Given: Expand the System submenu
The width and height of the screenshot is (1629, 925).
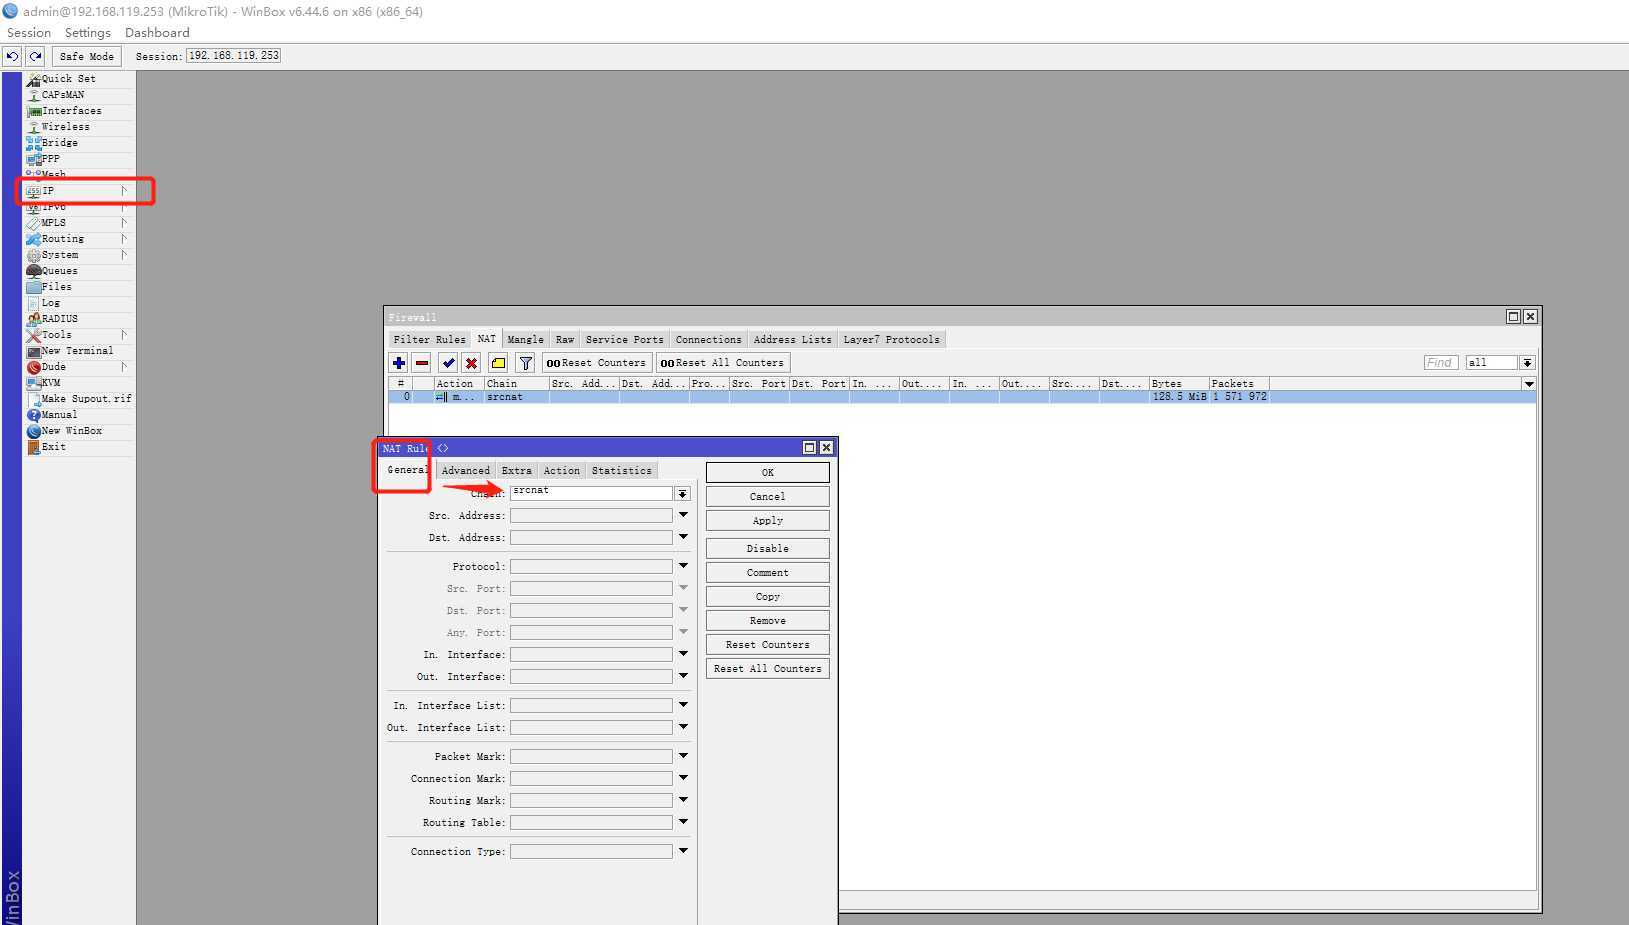Looking at the screenshot, I should tap(124, 255).
